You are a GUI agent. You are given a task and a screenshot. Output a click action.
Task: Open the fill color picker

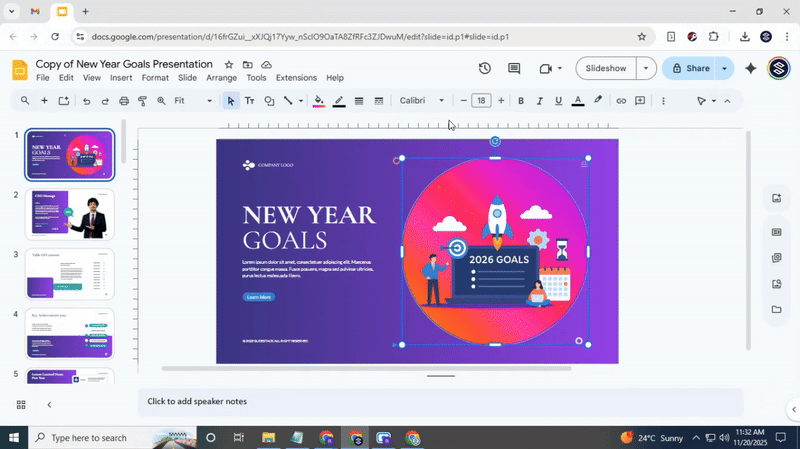tap(319, 101)
